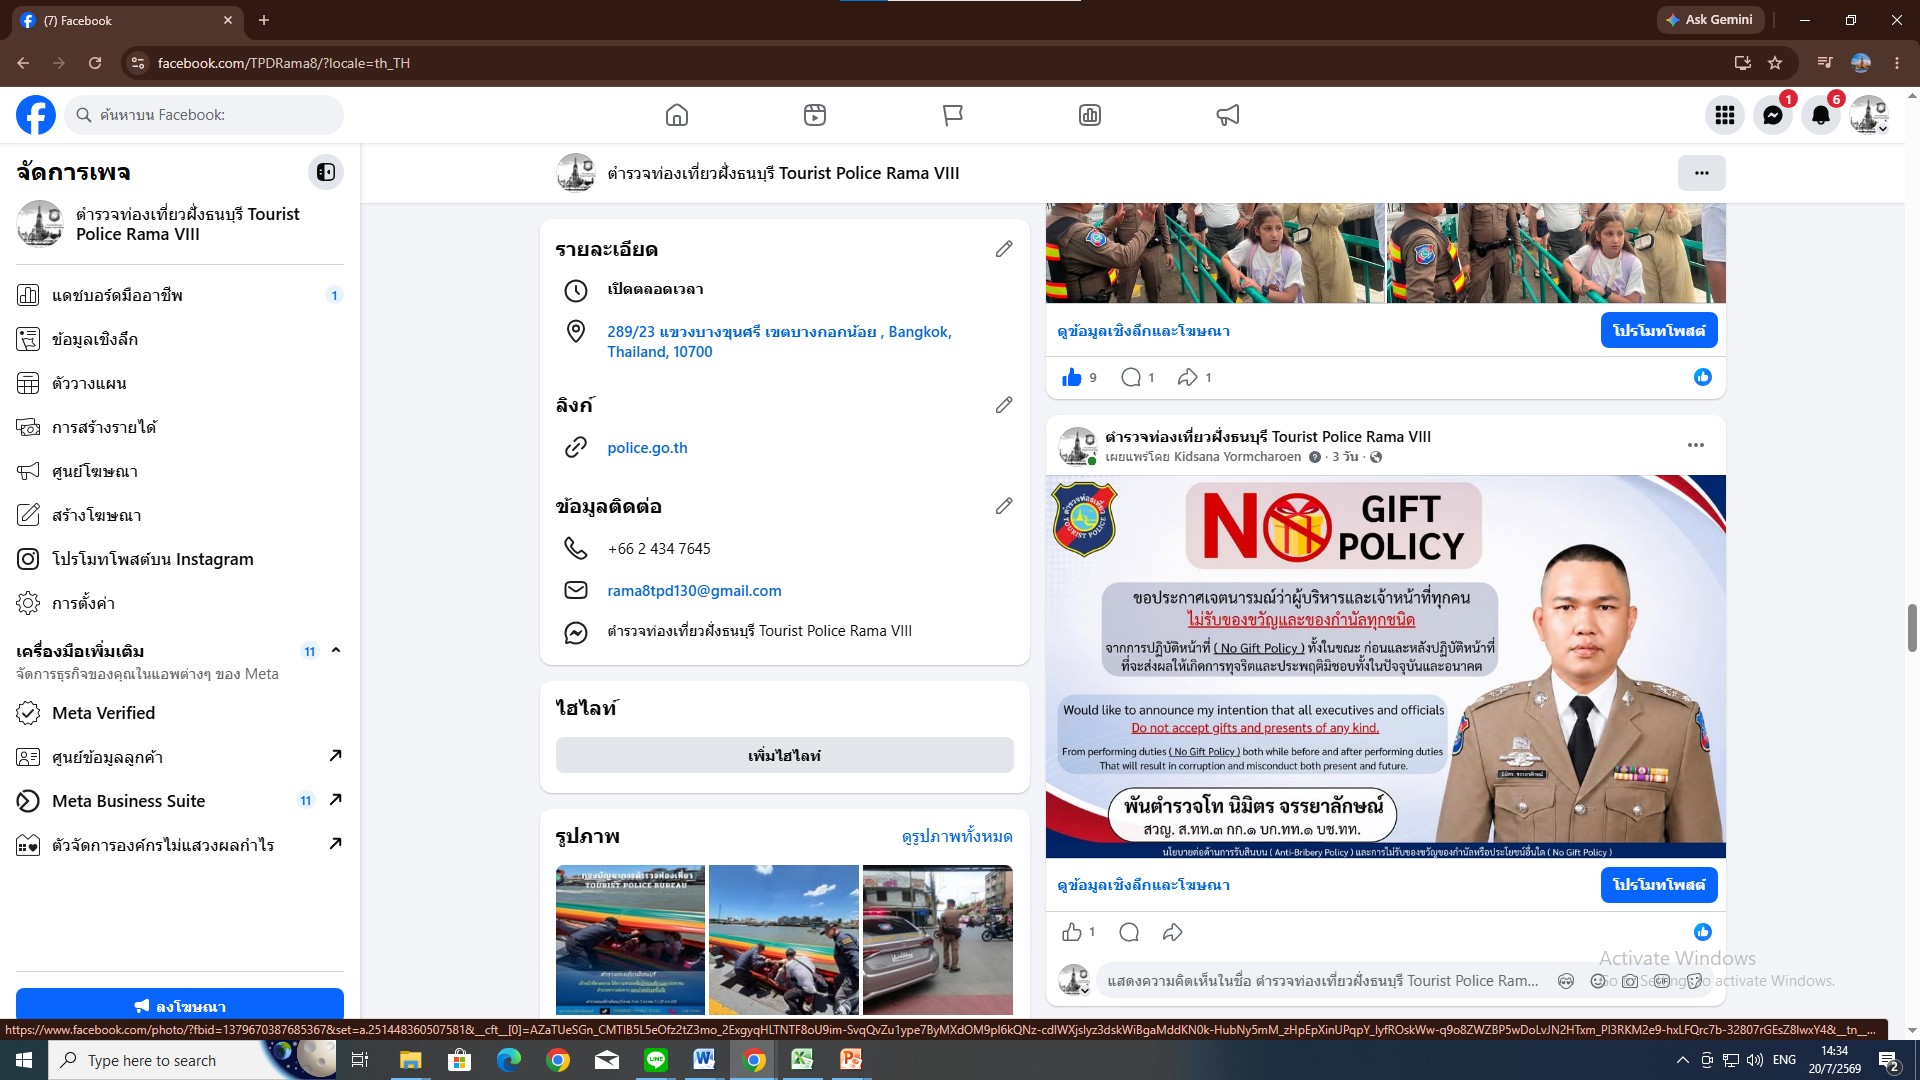Open comments on the upper post
Viewport: 1920px width, 1080px height.
coord(1131,377)
